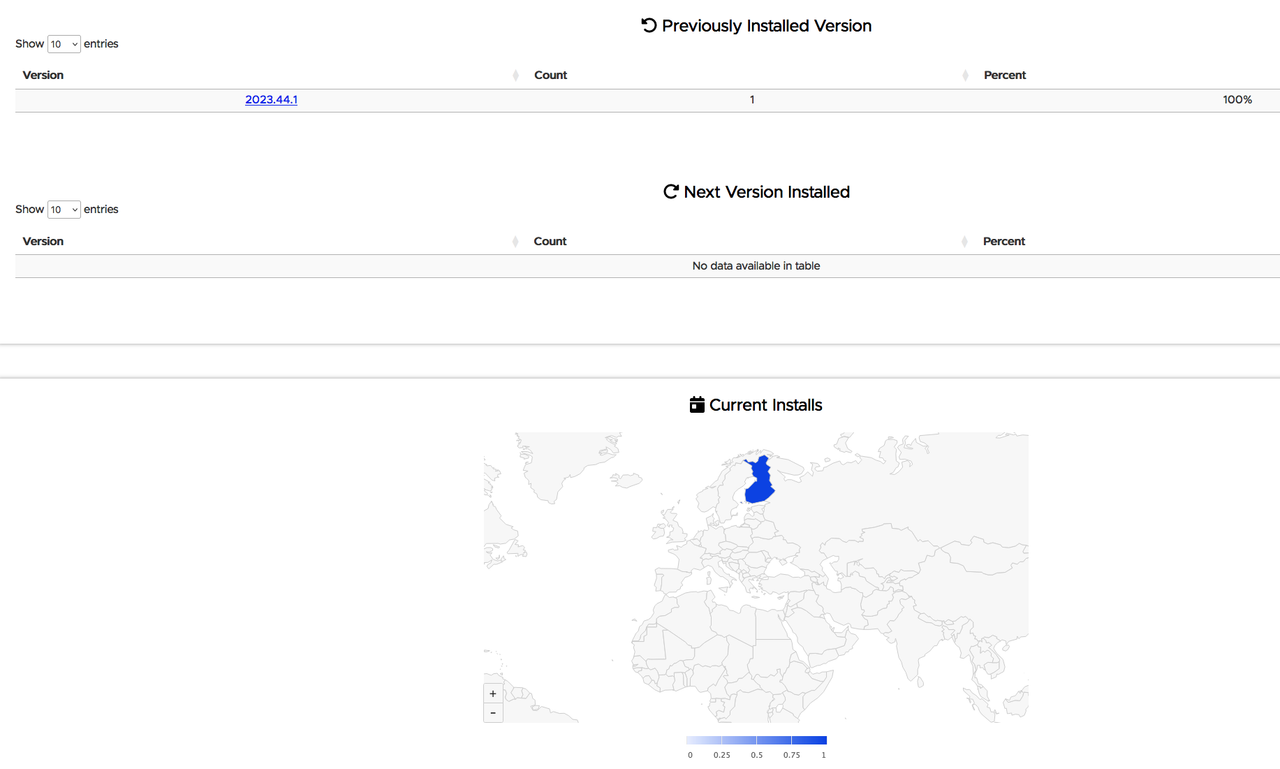Click the calendar icon beside Current Installs
1280x769 pixels.
pos(697,405)
